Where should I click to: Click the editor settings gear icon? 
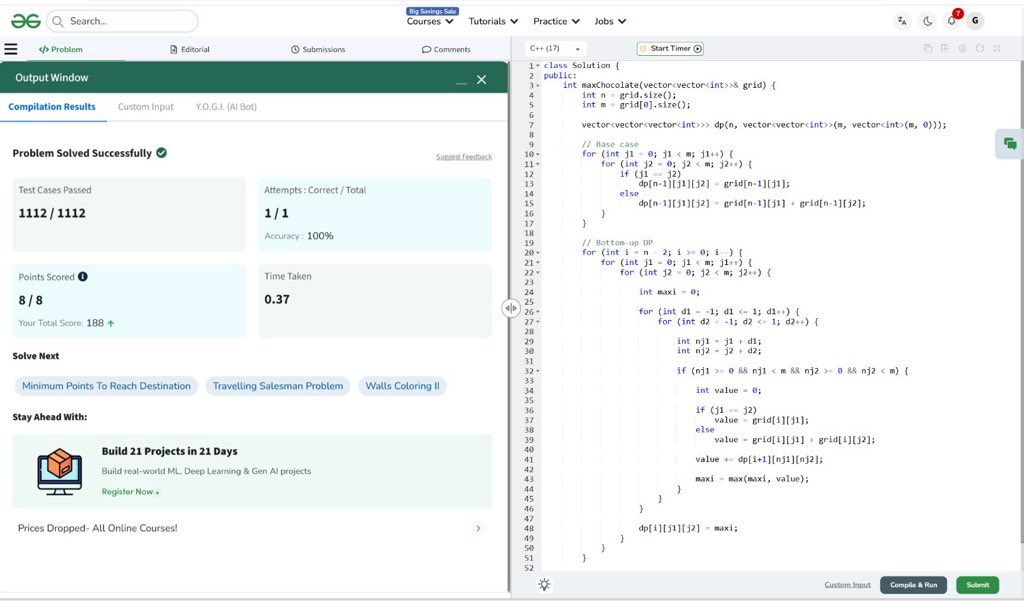tap(962, 48)
